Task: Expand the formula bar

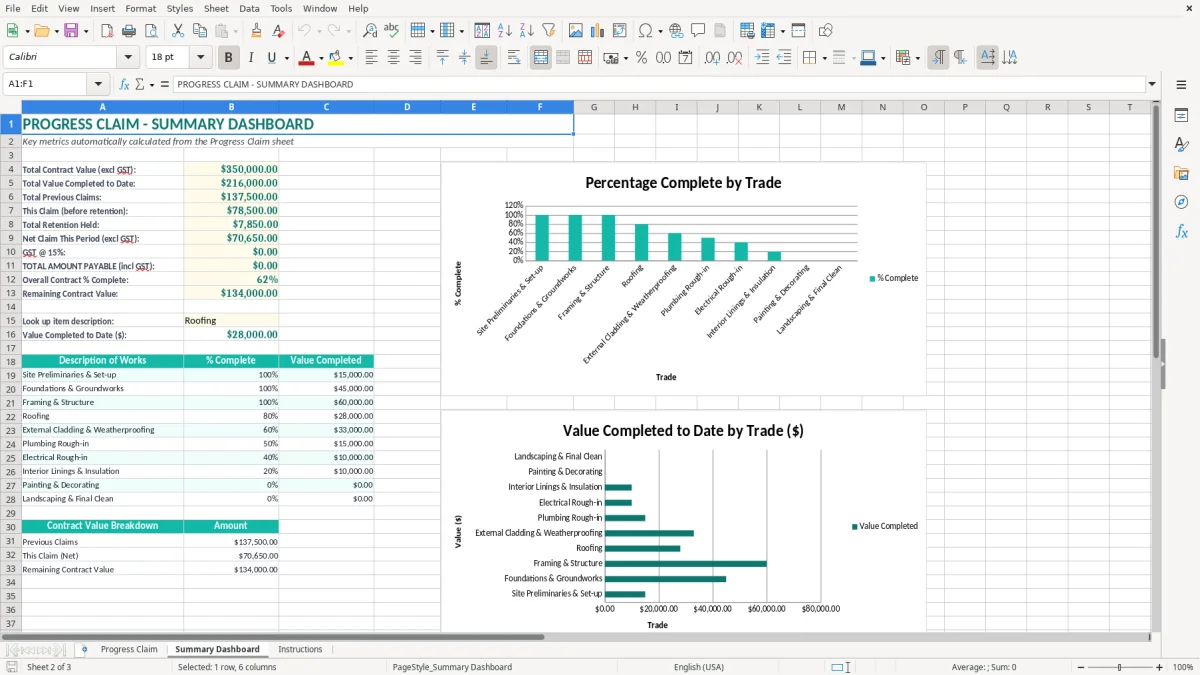Action: [1153, 84]
